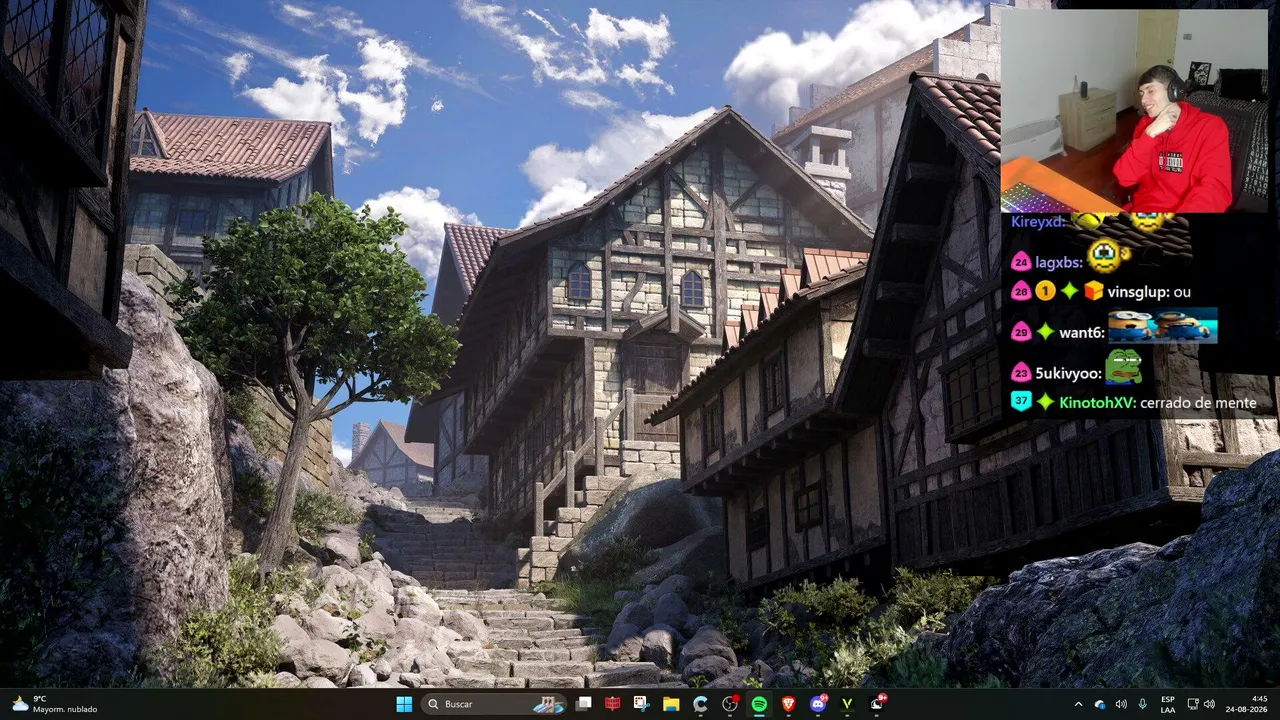Click the lagxbs username in chat

(1059, 263)
